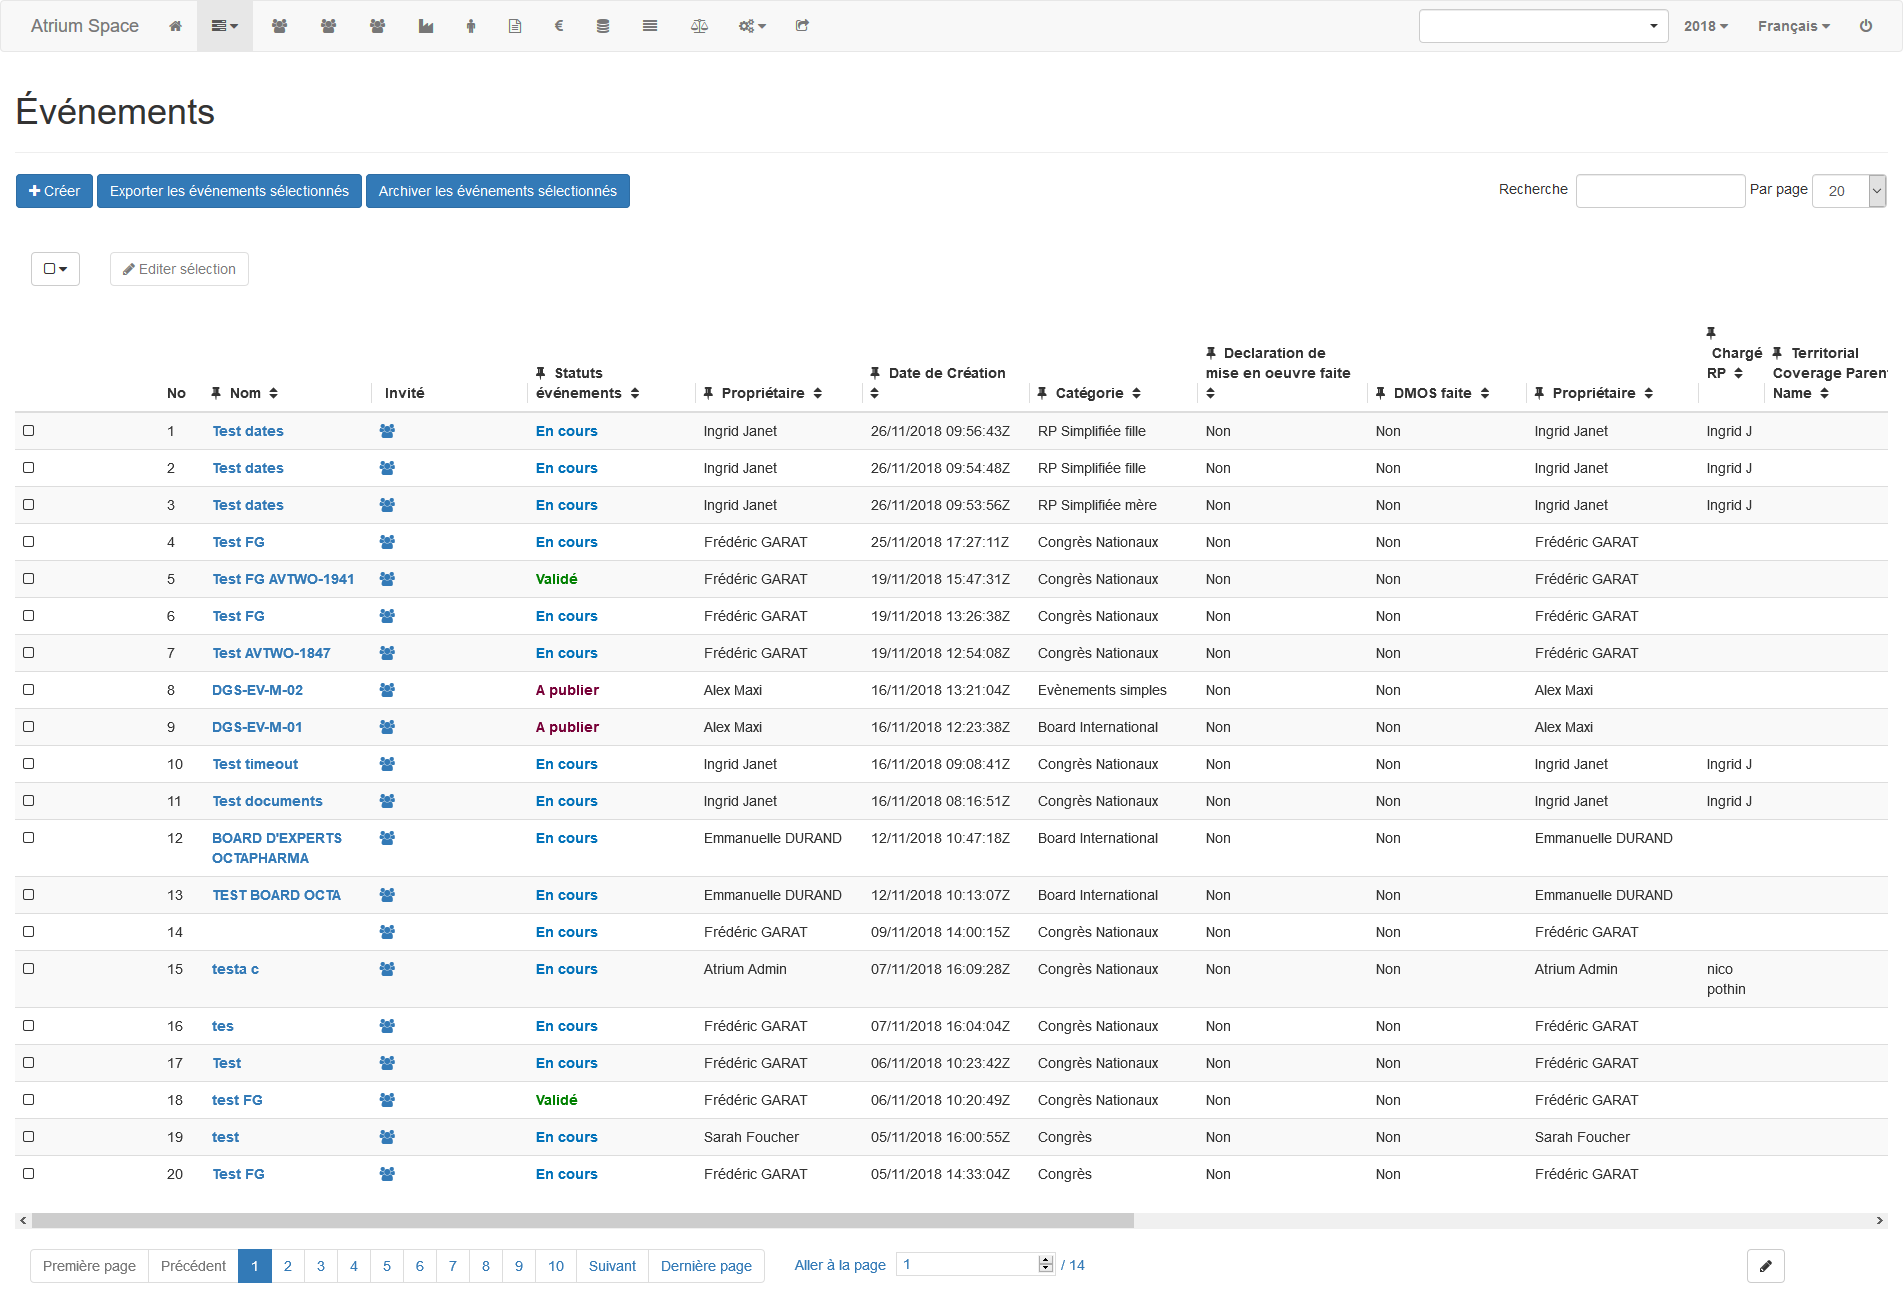
Task: Select checkbox for row 5 Test FG AVTWO-1941
Action: point(29,579)
